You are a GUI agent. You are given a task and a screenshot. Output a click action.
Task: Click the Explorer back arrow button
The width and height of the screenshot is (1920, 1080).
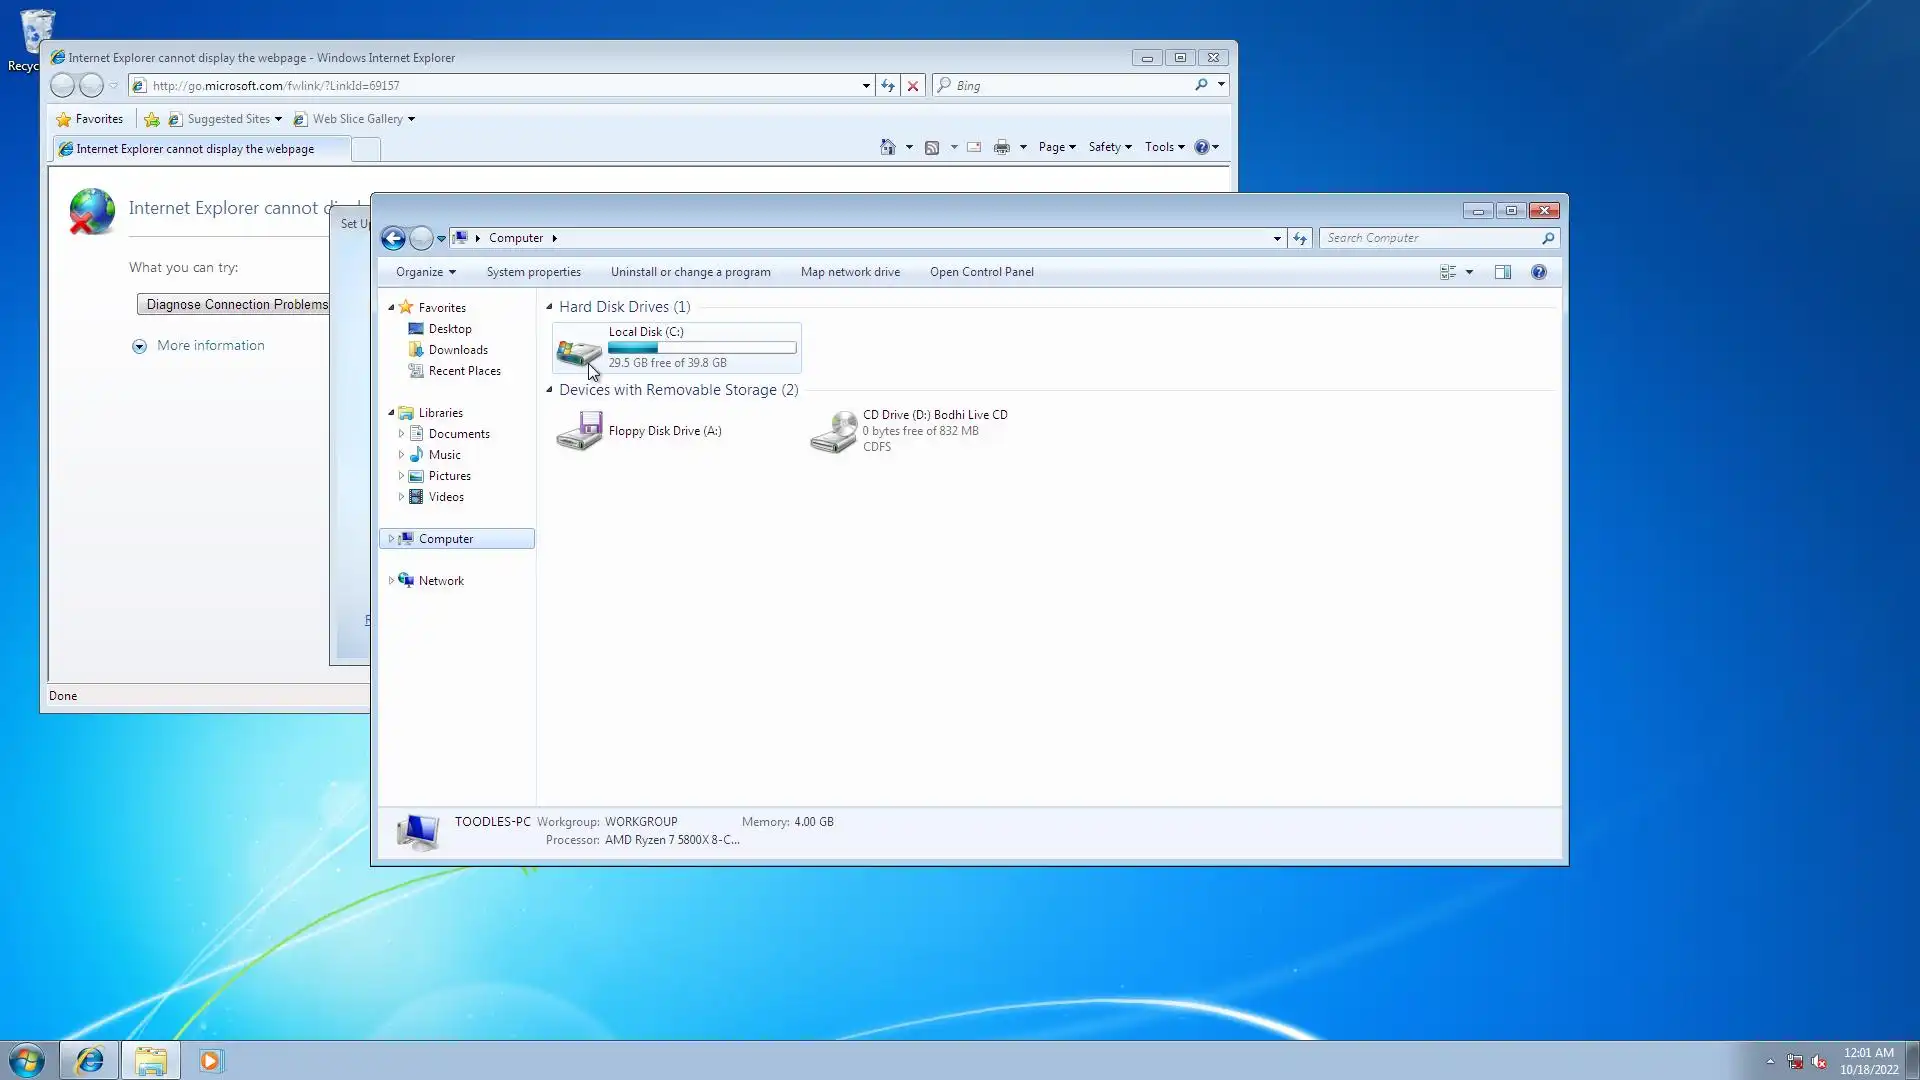tap(393, 238)
